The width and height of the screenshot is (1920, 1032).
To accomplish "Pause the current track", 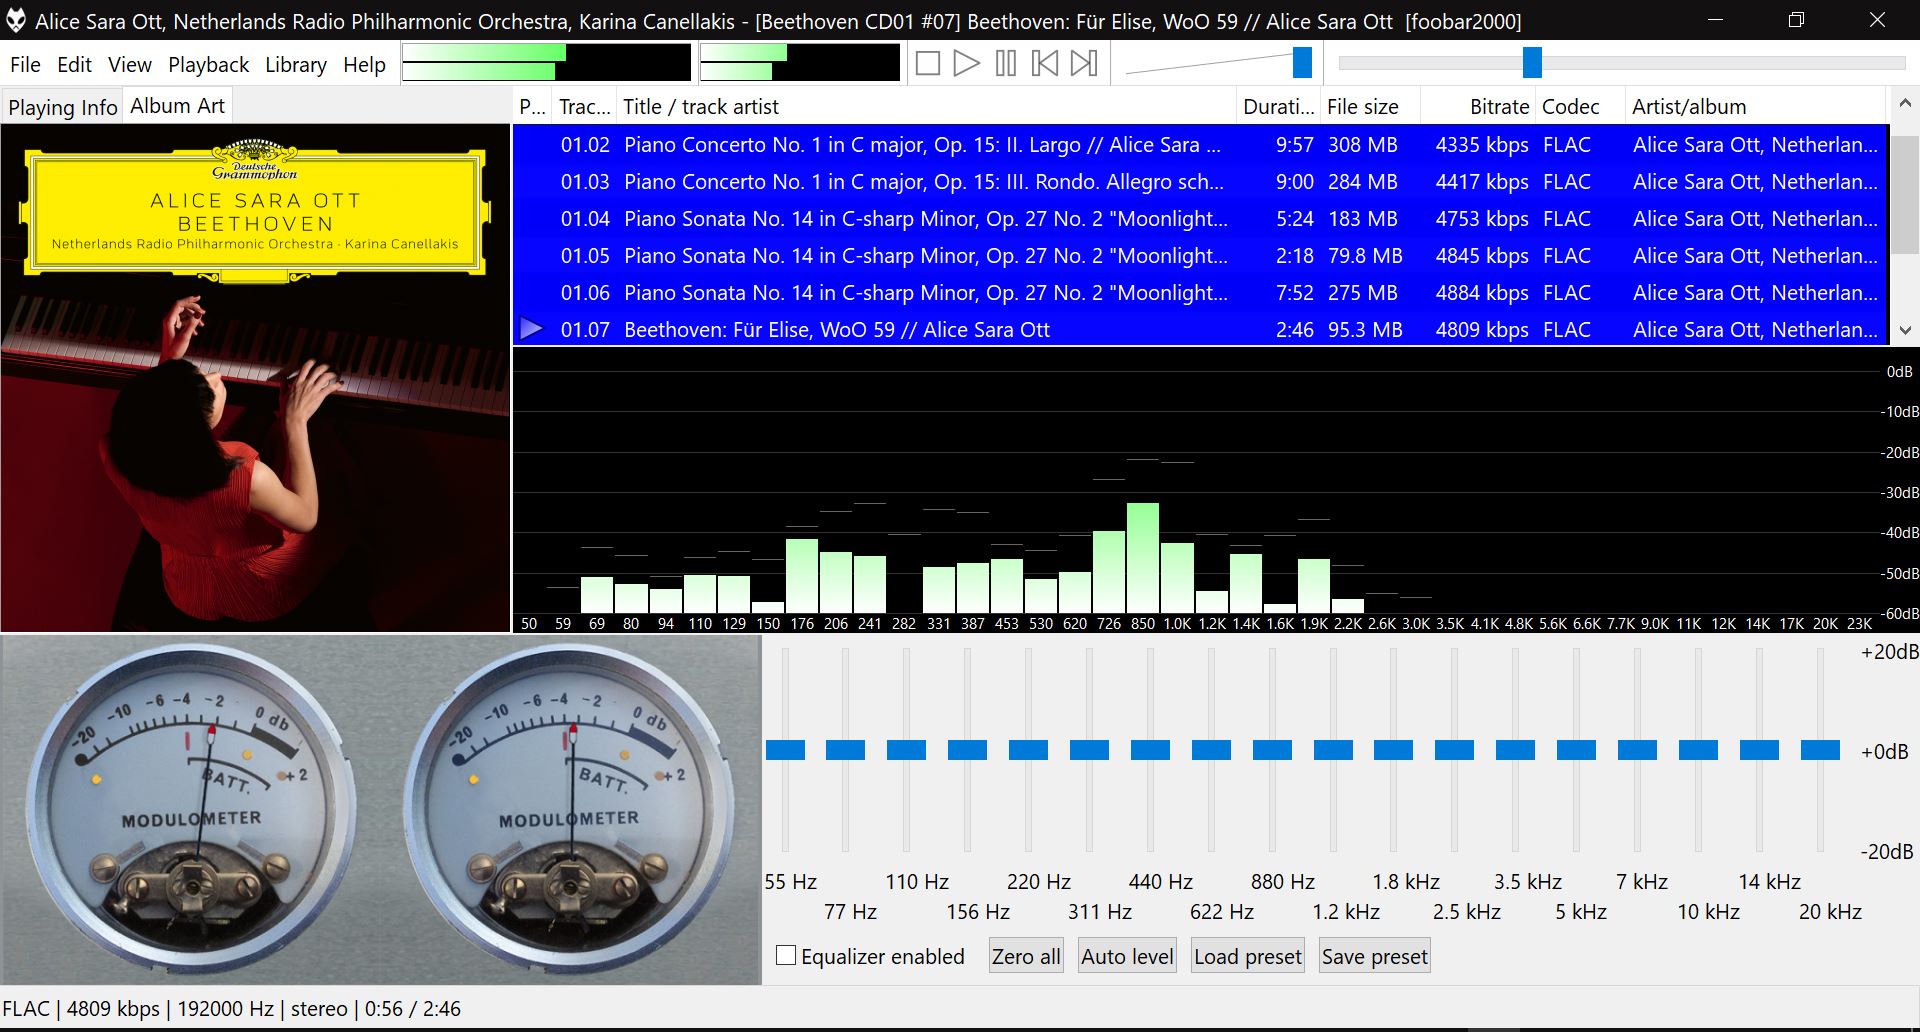I will point(1006,64).
